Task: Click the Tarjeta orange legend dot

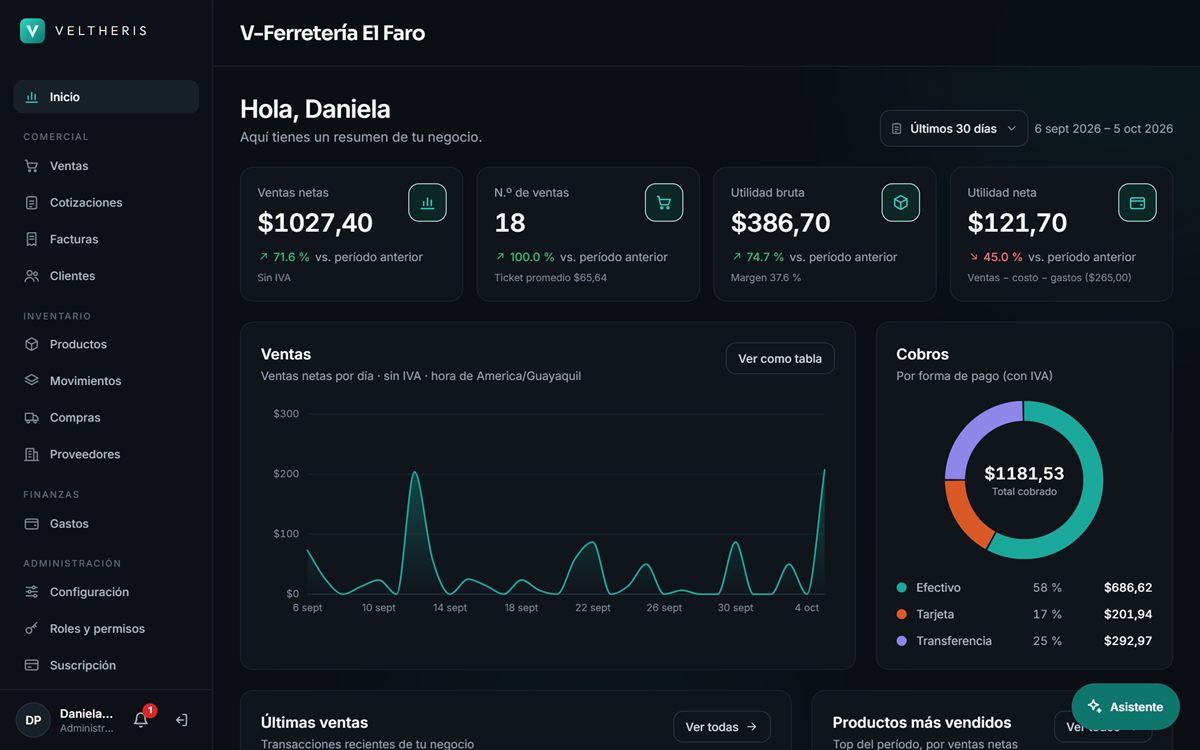Action: click(x=902, y=614)
